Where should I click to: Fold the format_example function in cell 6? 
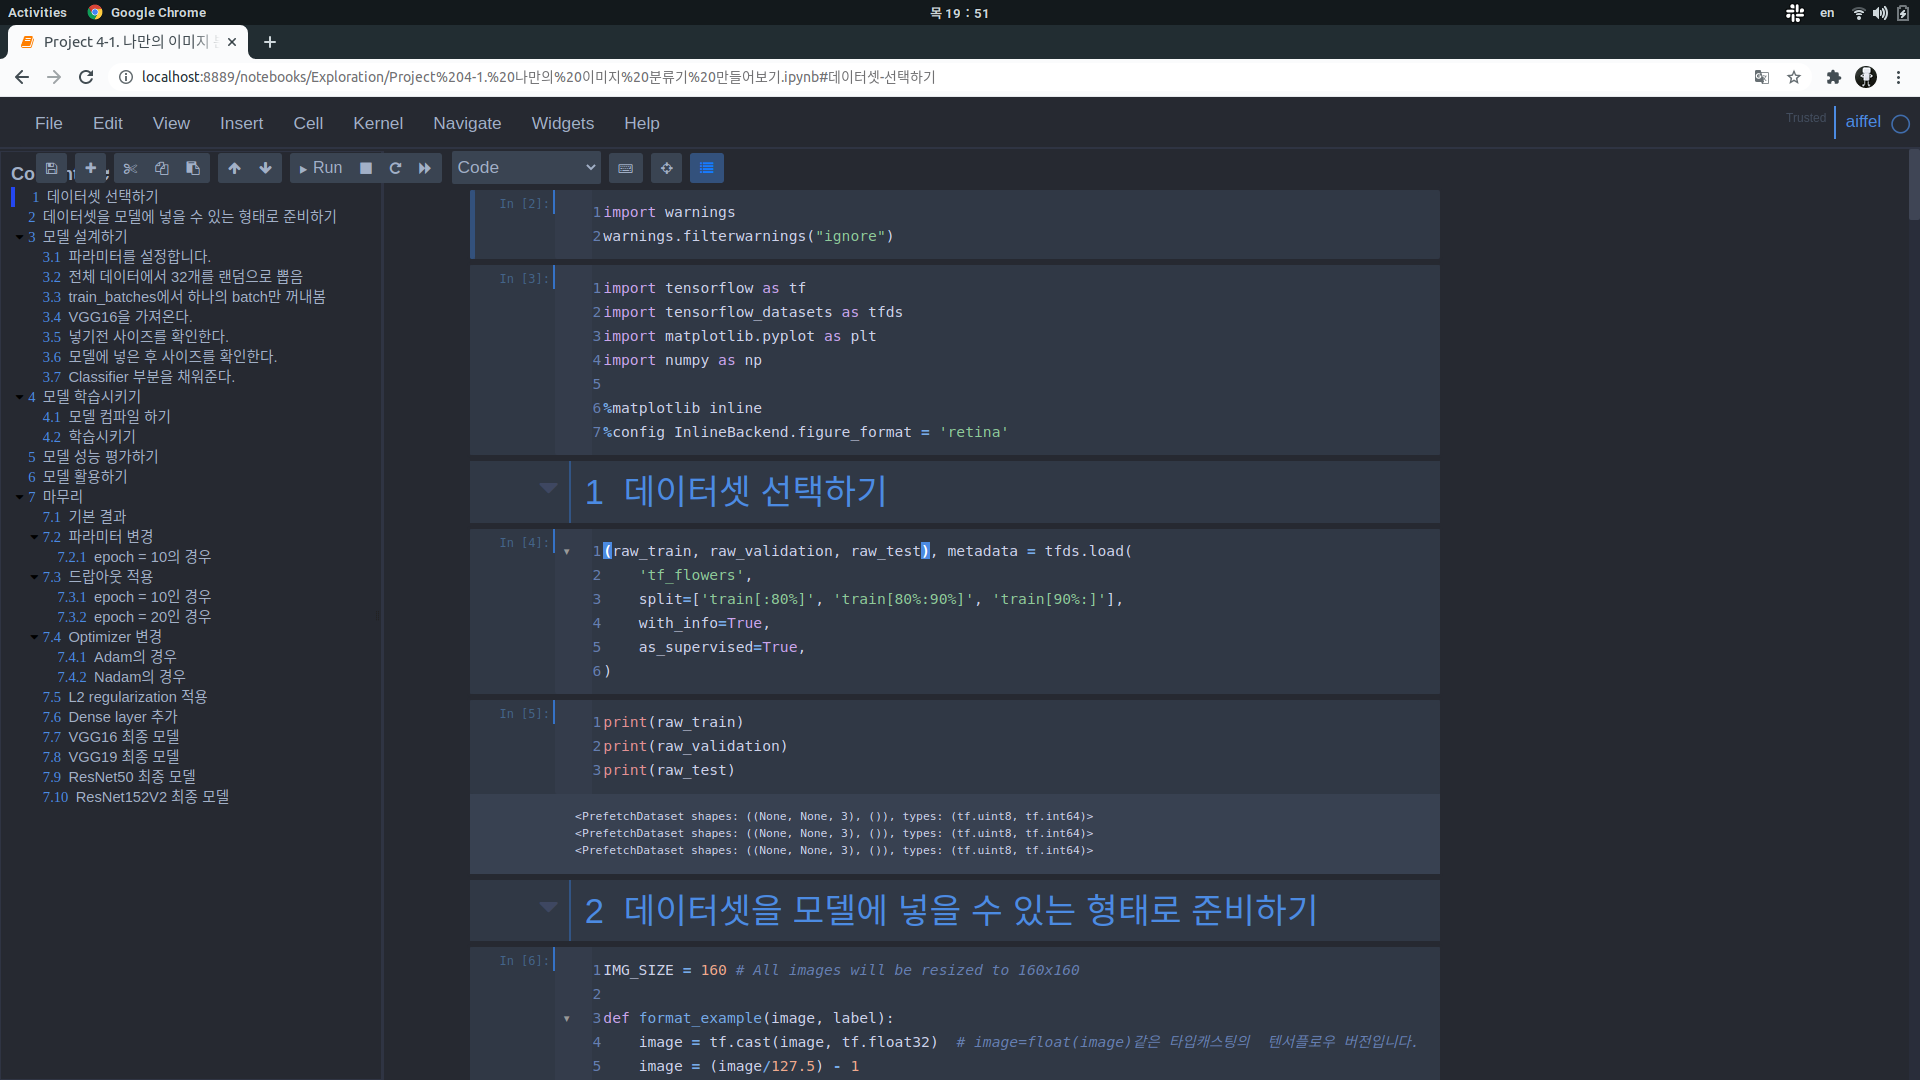click(567, 1019)
